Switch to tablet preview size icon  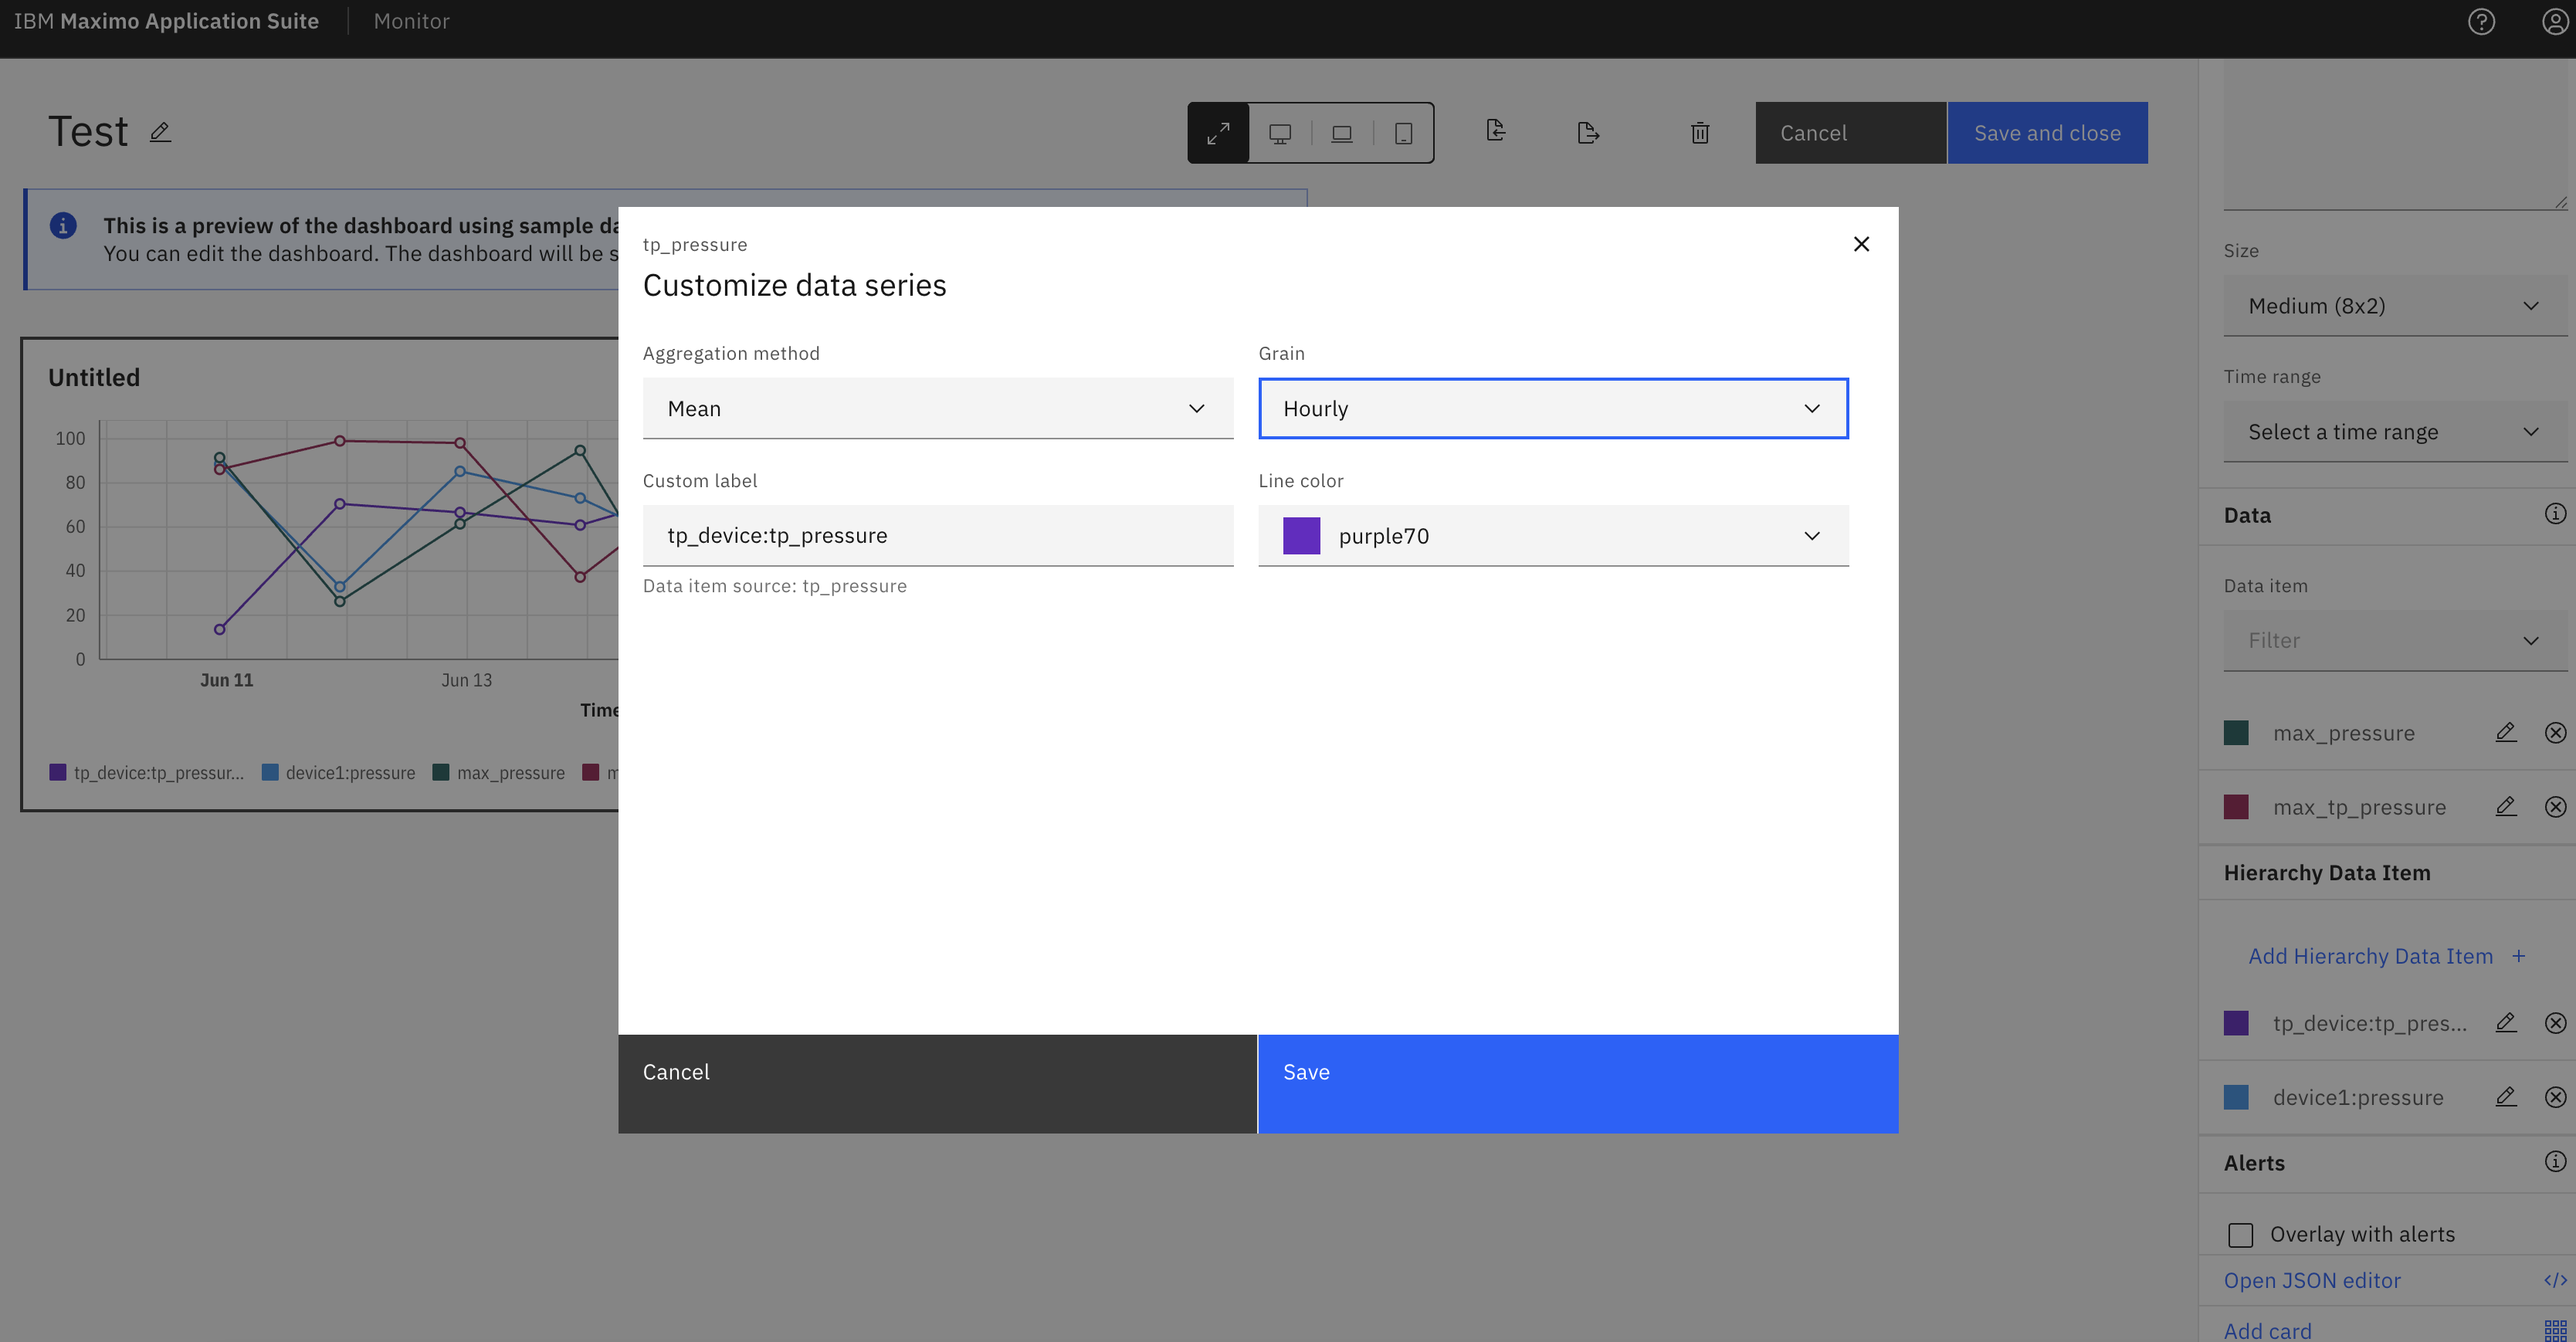[x=1403, y=133]
